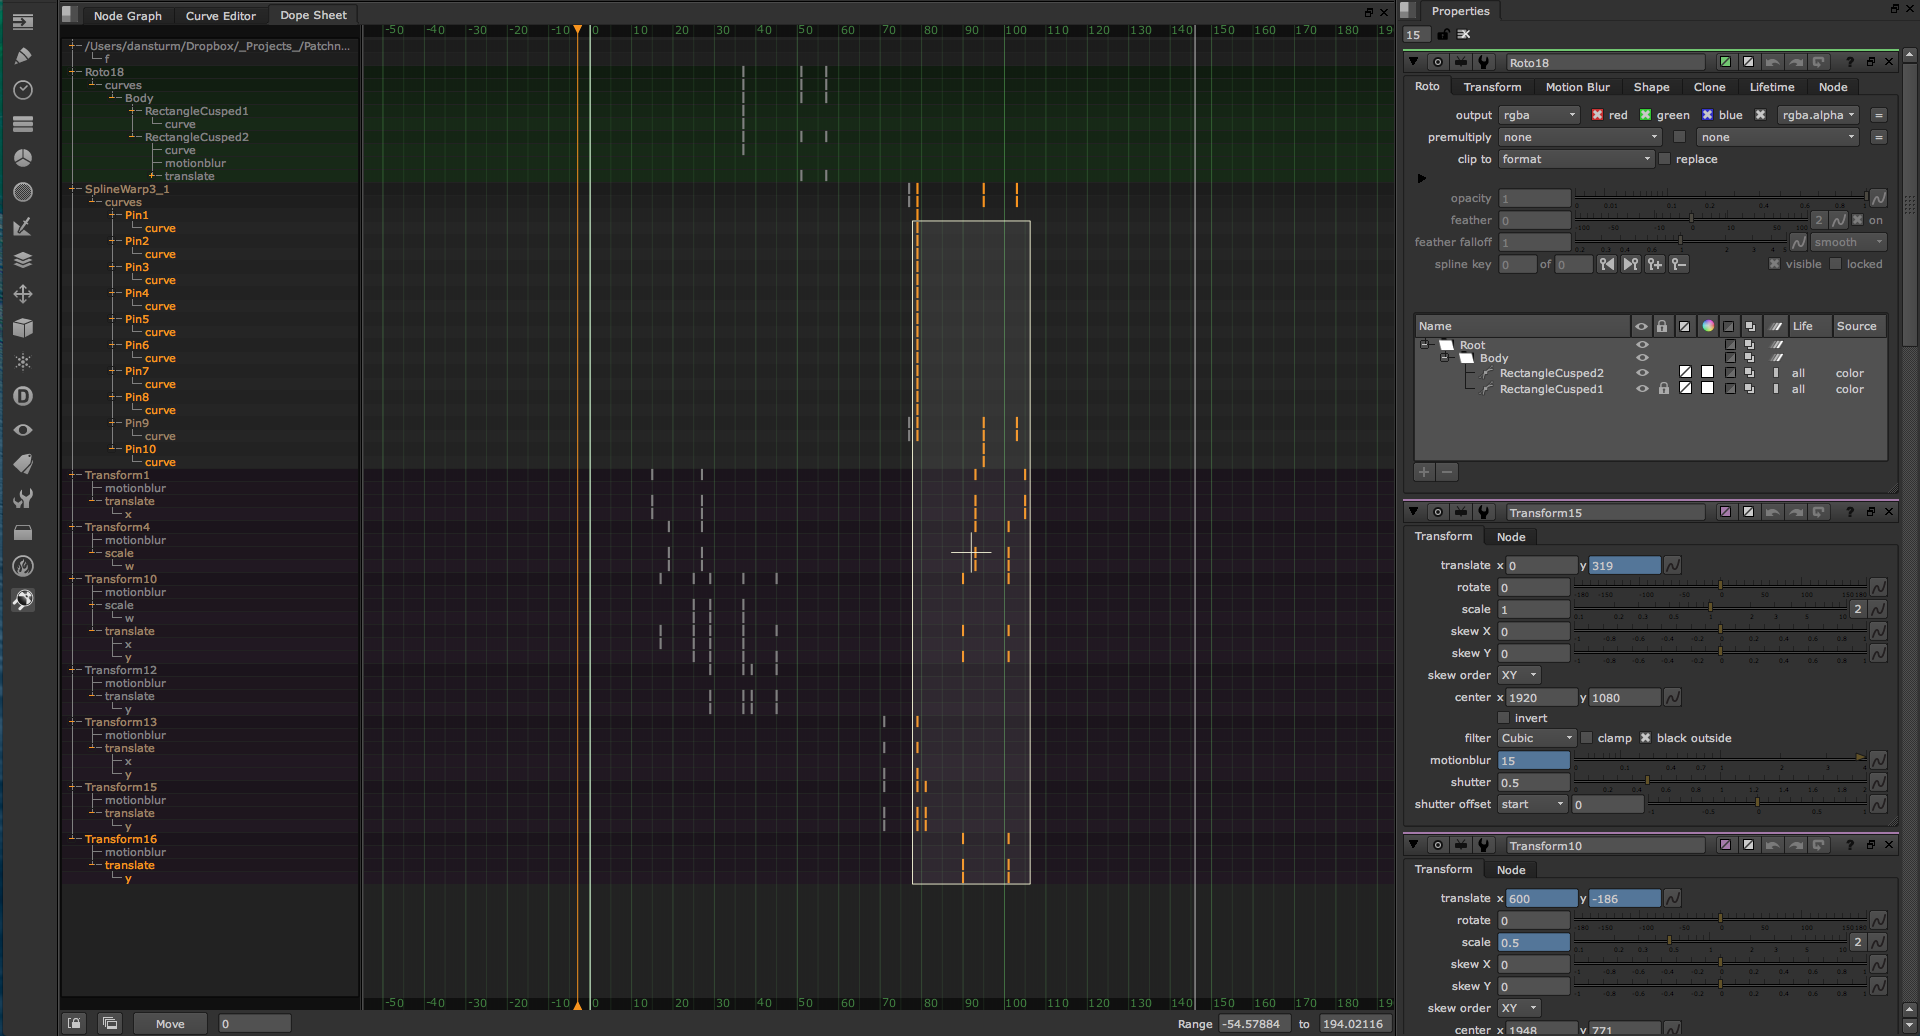The width and height of the screenshot is (1920, 1036).
Task: Enable clamp in Transform15
Action: point(1586,738)
